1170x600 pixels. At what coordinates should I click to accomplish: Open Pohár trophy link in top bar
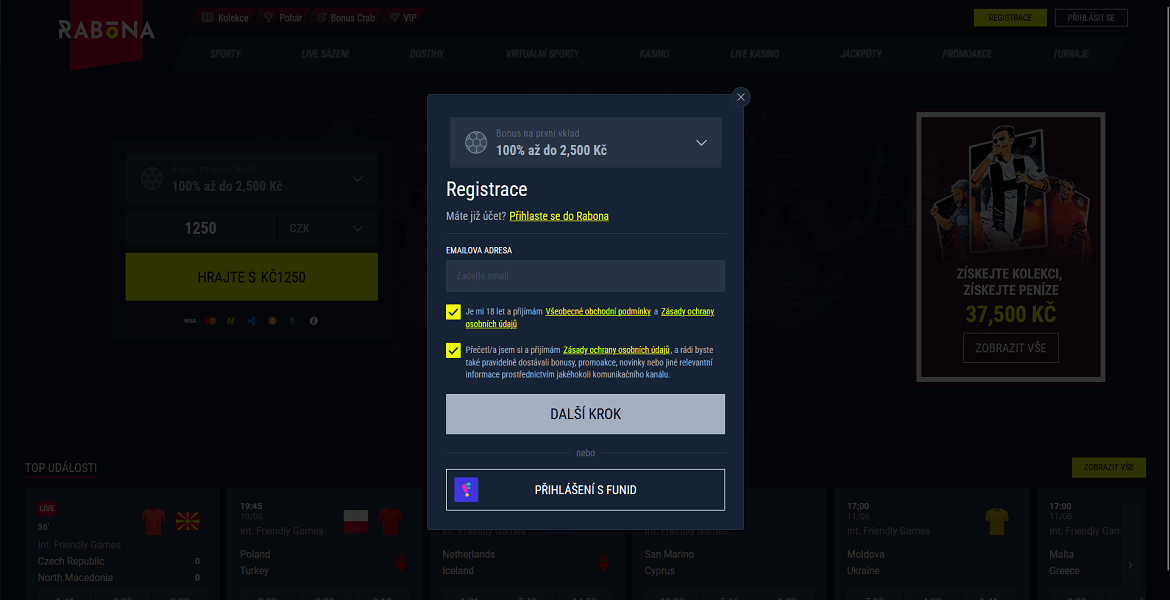click(284, 18)
